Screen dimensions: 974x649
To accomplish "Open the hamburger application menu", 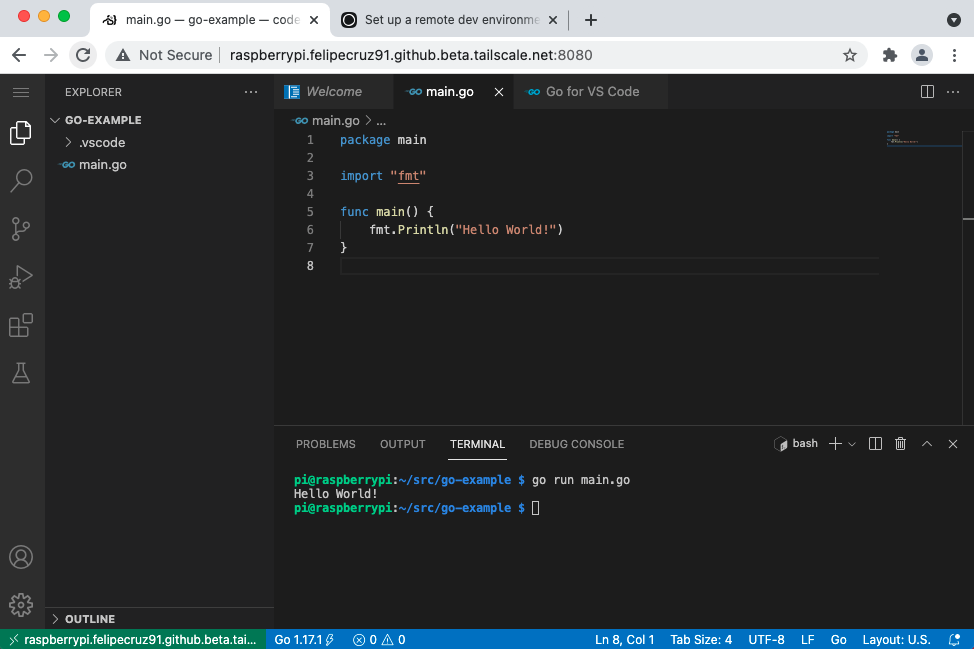I will coord(21,93).
